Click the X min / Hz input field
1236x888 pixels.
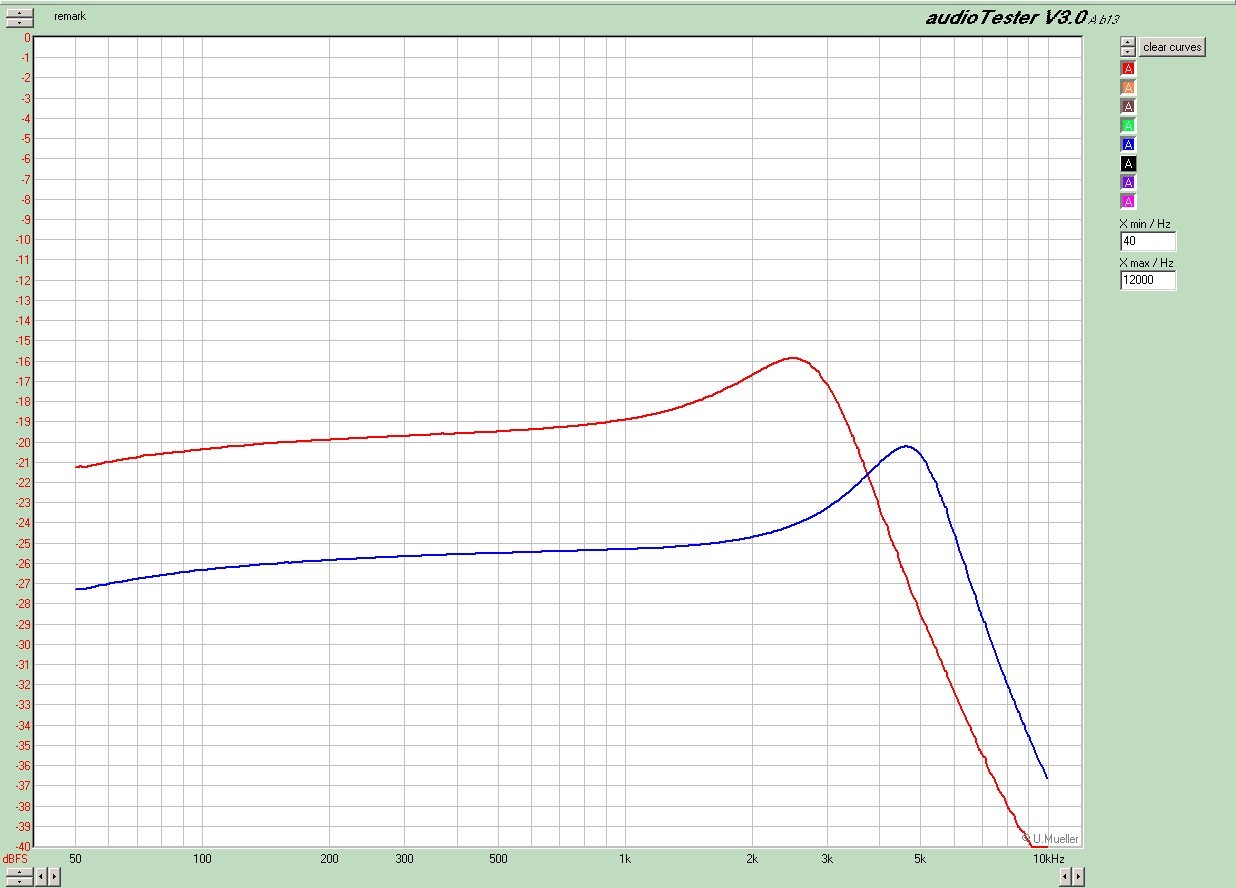click(1148, 241)
